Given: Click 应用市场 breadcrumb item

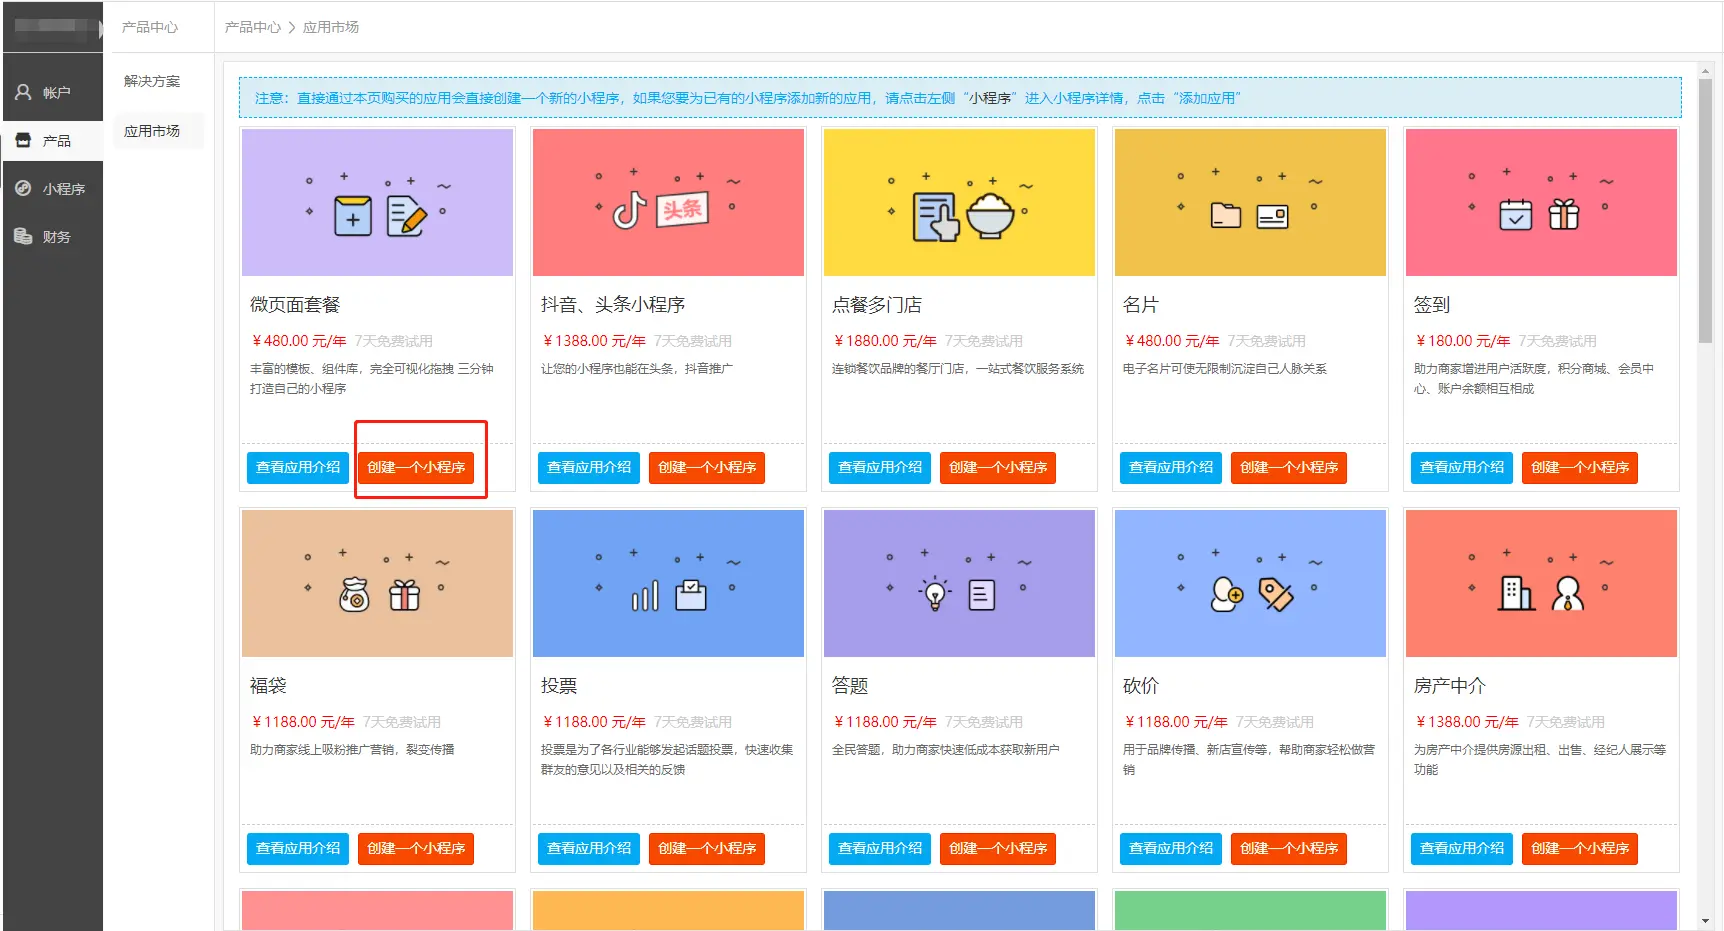Looking at the screenshot, I should 331,27.
